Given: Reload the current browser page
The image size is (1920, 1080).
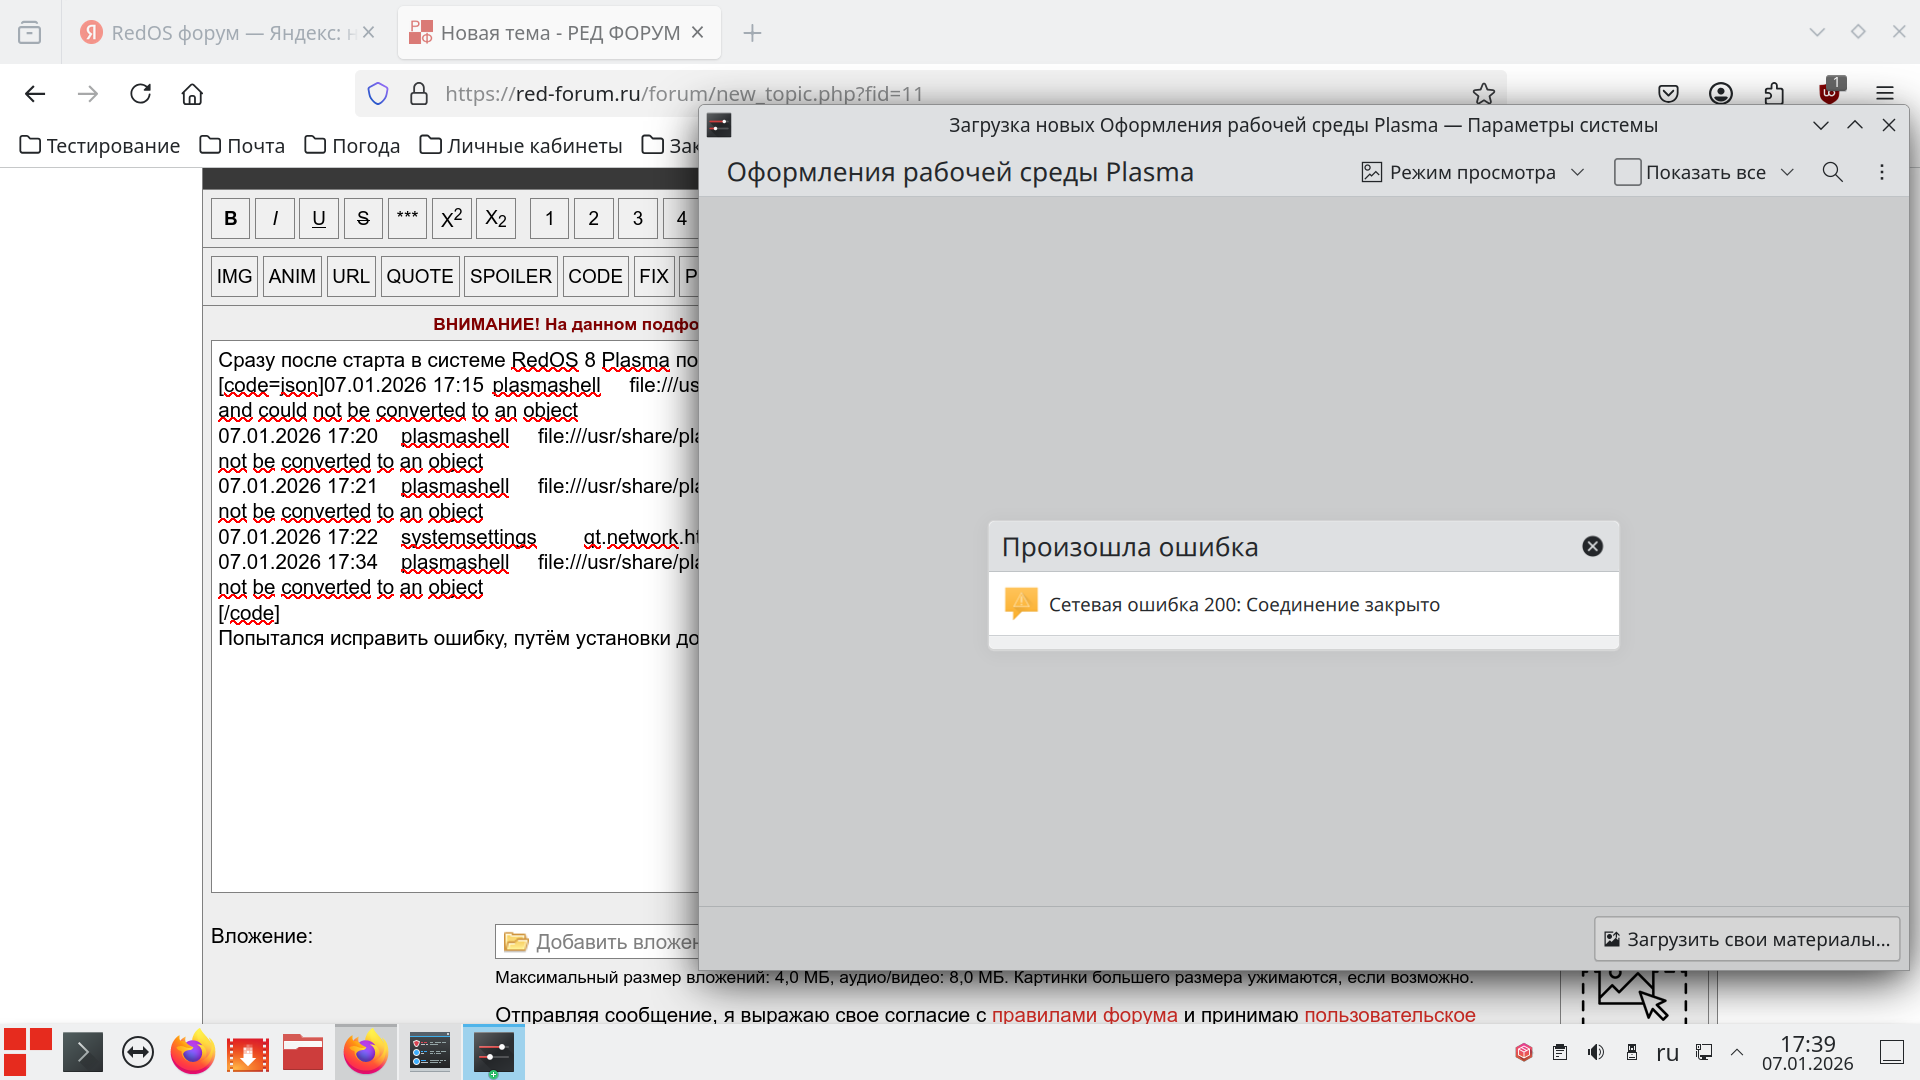Looking at the screenshot, I should pos(140,94).
